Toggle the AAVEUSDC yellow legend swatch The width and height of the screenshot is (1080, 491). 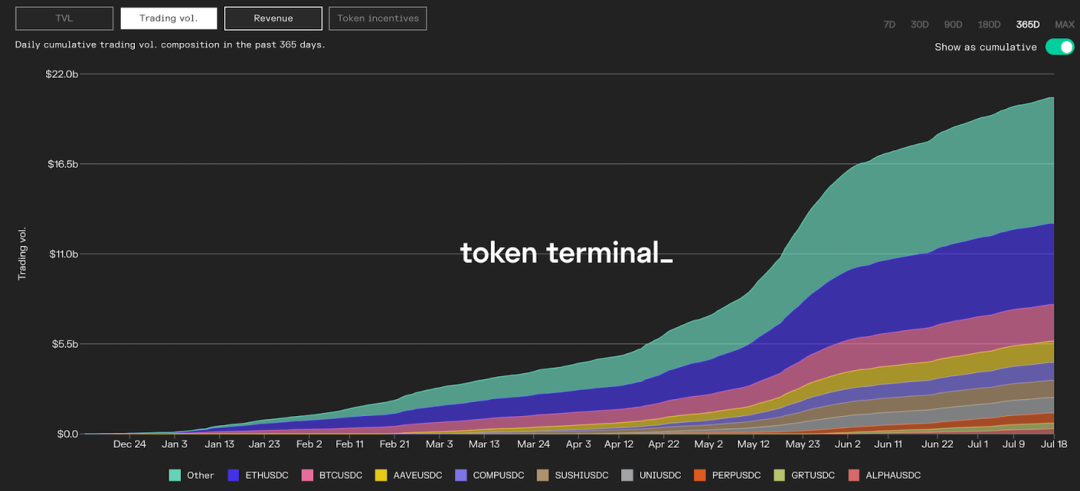click(380, 475)
